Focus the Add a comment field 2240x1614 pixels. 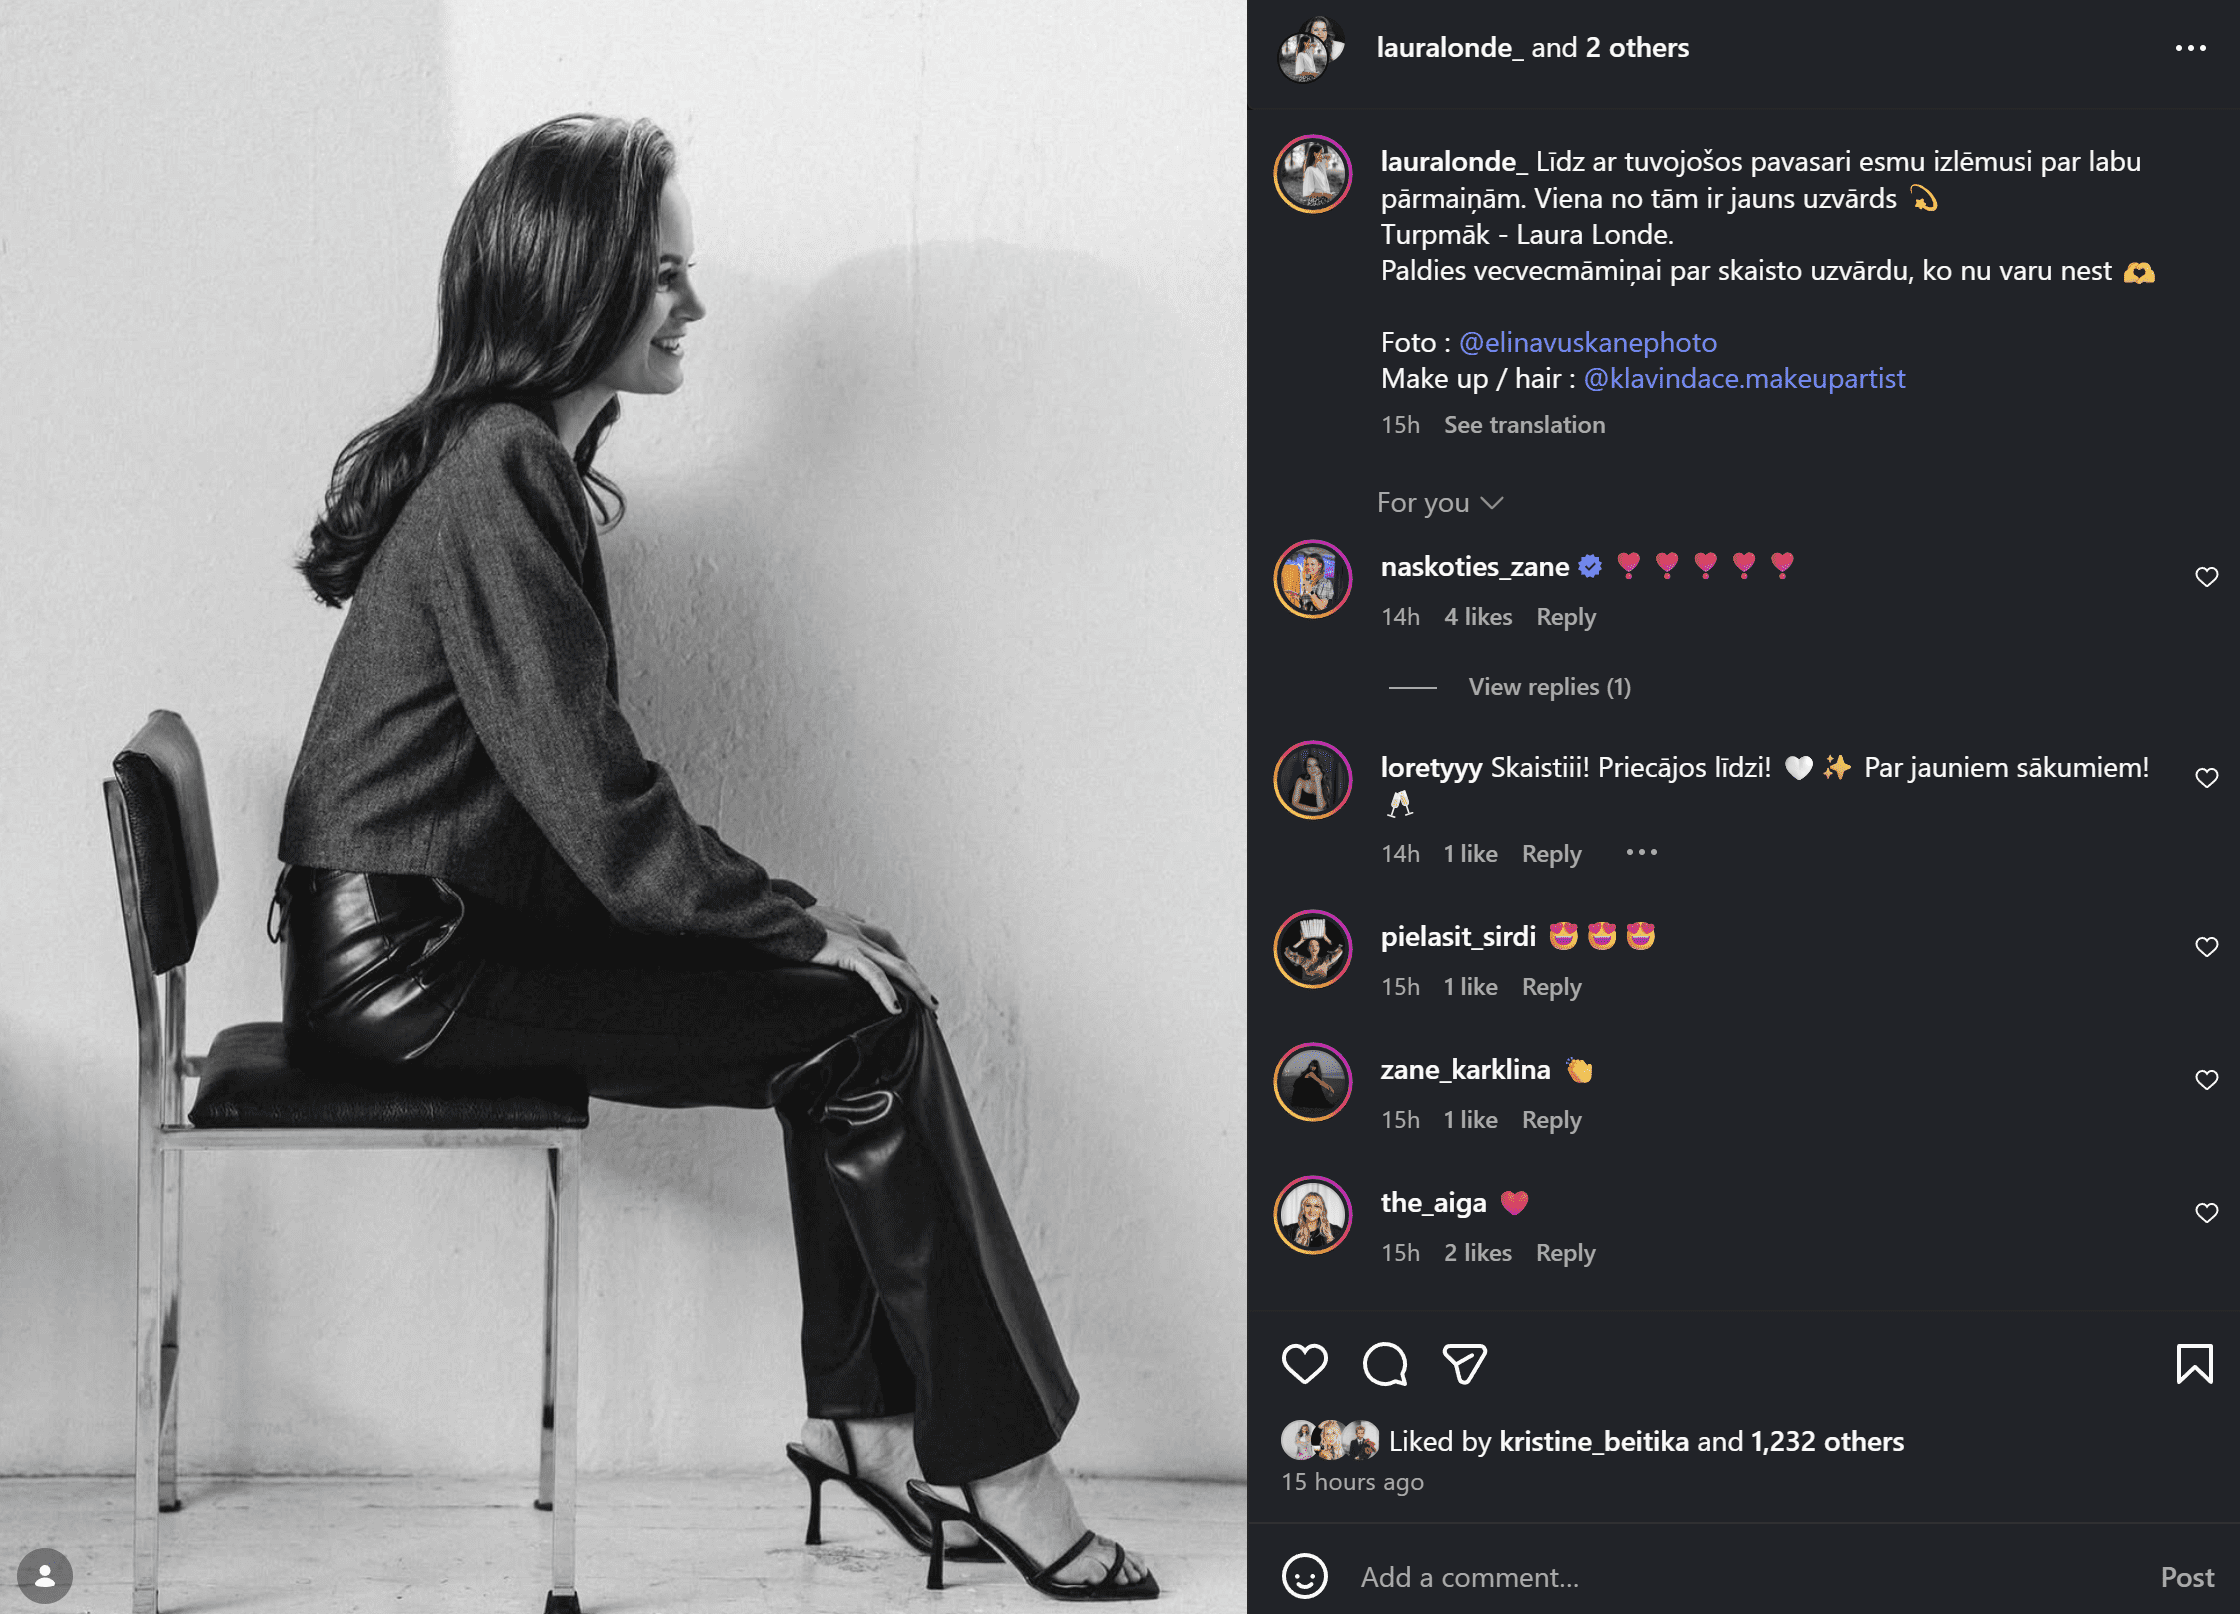pyautogui.click(x=1700, y=1577)
